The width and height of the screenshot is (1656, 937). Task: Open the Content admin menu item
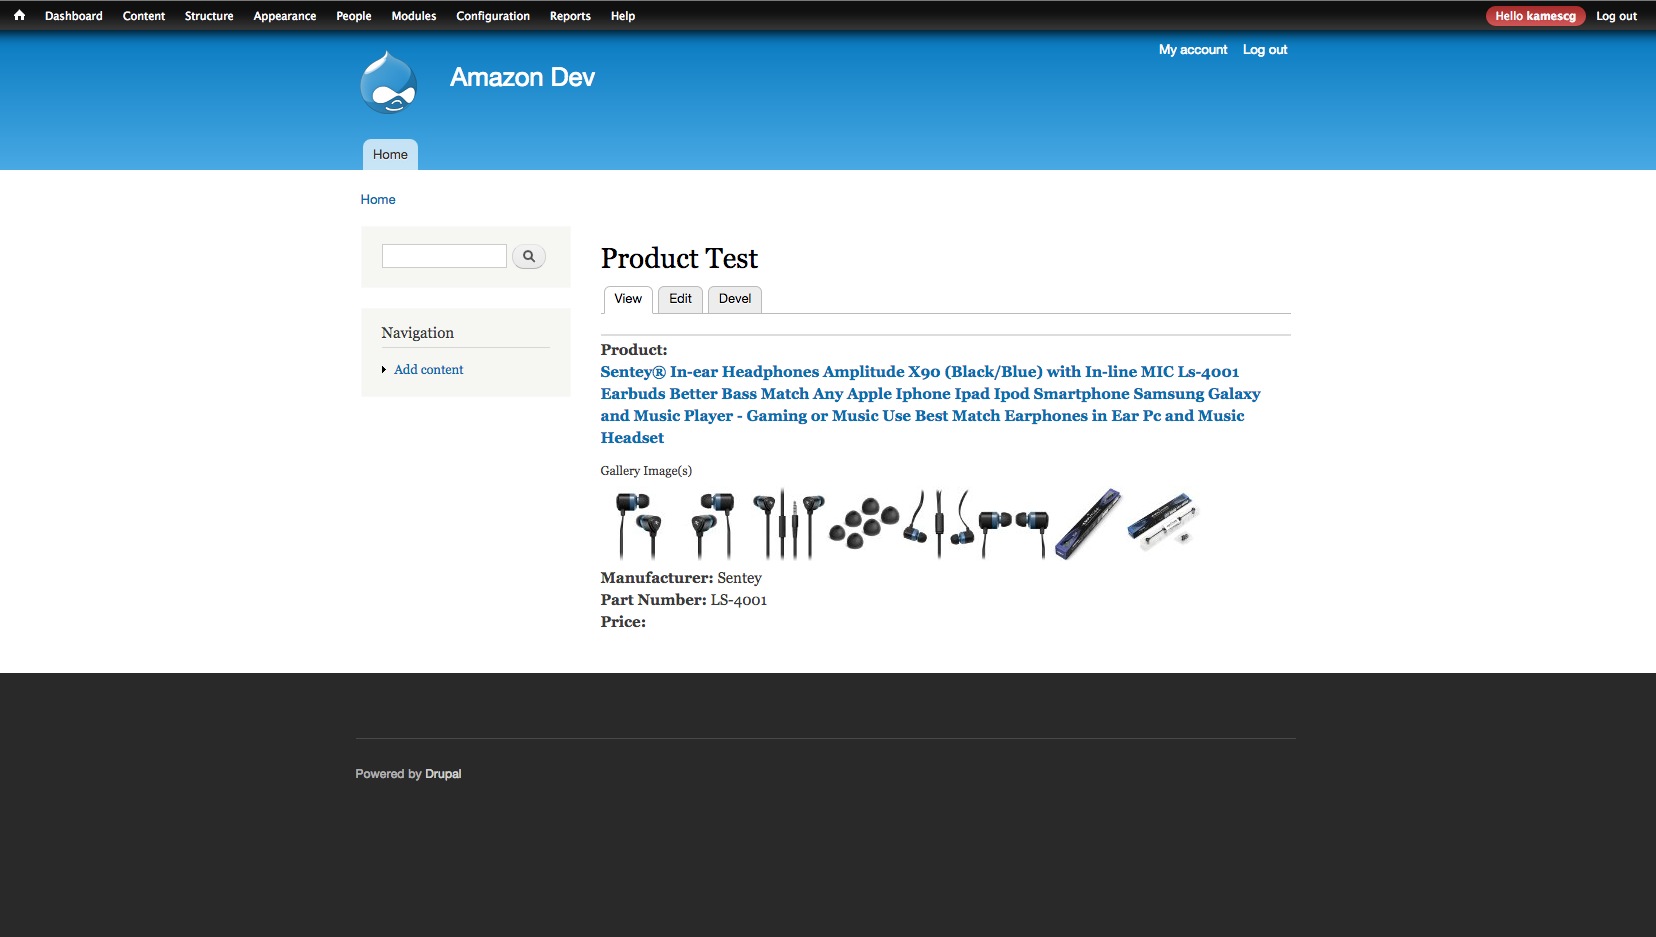[144, 16]
